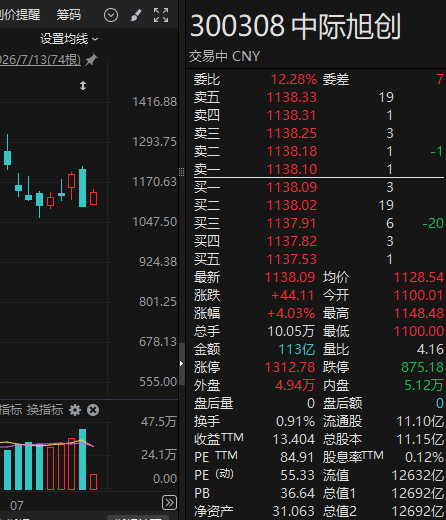Click the splitter grip between chart and quote
The image size is (446, 520).
tap(182, 172)
